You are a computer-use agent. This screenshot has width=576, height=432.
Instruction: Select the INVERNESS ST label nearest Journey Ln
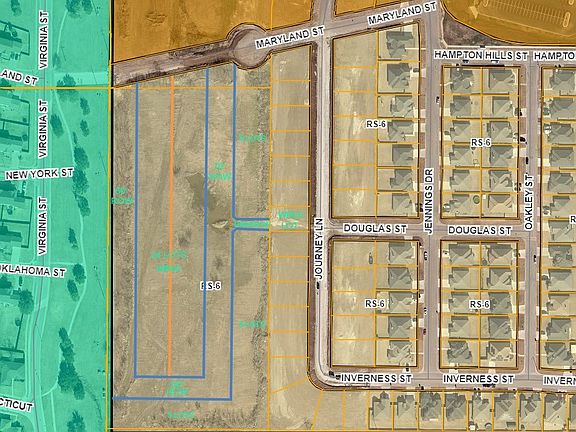(377, 378)
